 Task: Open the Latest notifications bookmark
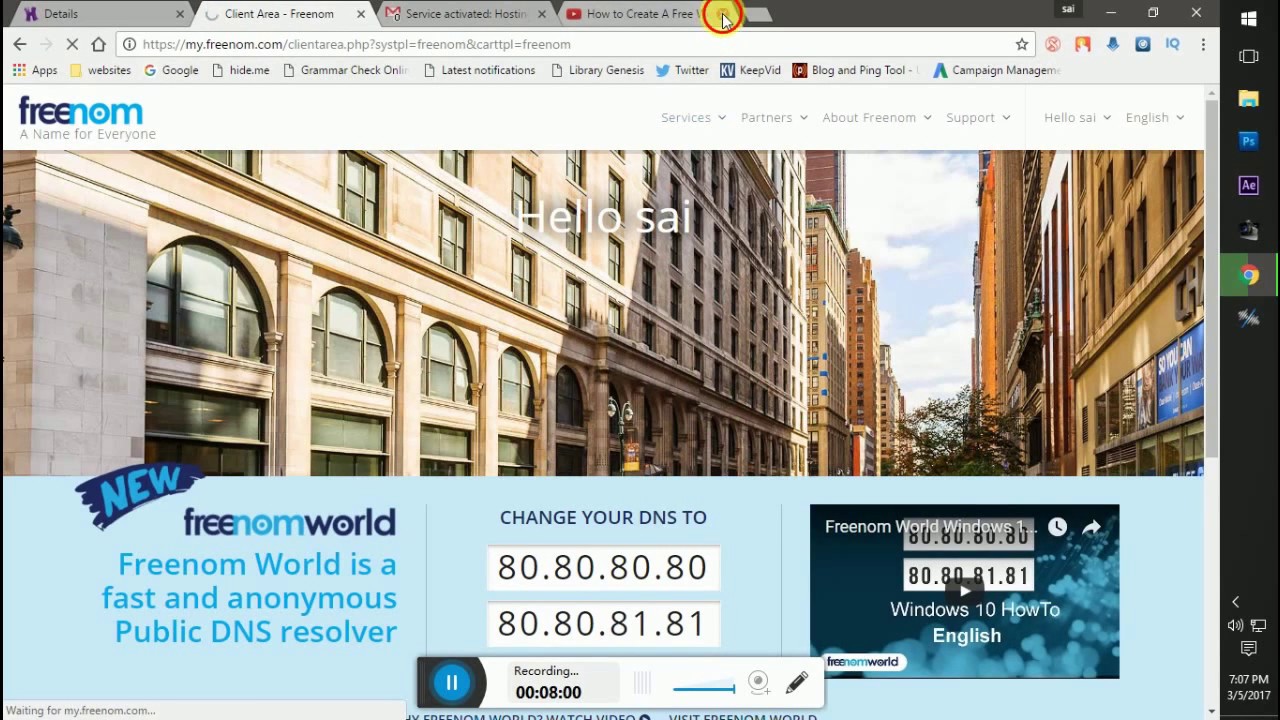click(479, 70)
